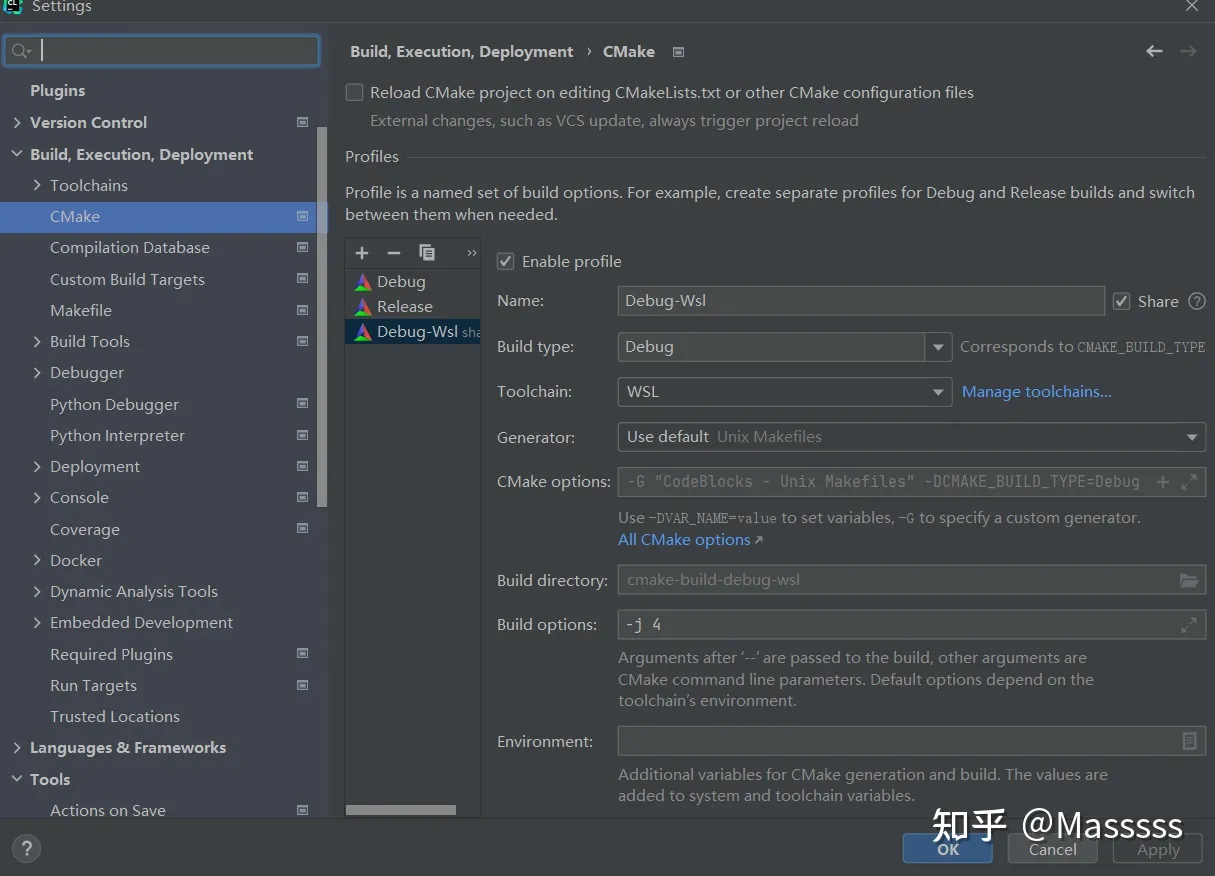
Task: Toggle the Share checkbox
Action: (1122, 301)
